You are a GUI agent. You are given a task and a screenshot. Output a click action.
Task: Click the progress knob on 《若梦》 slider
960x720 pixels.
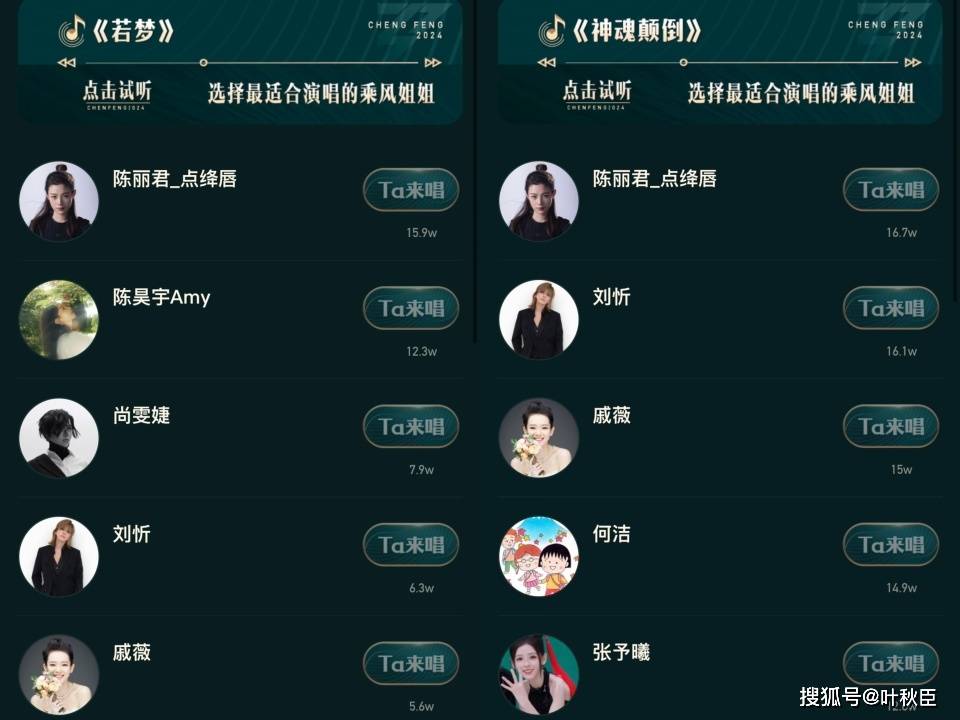coord(203,62)
